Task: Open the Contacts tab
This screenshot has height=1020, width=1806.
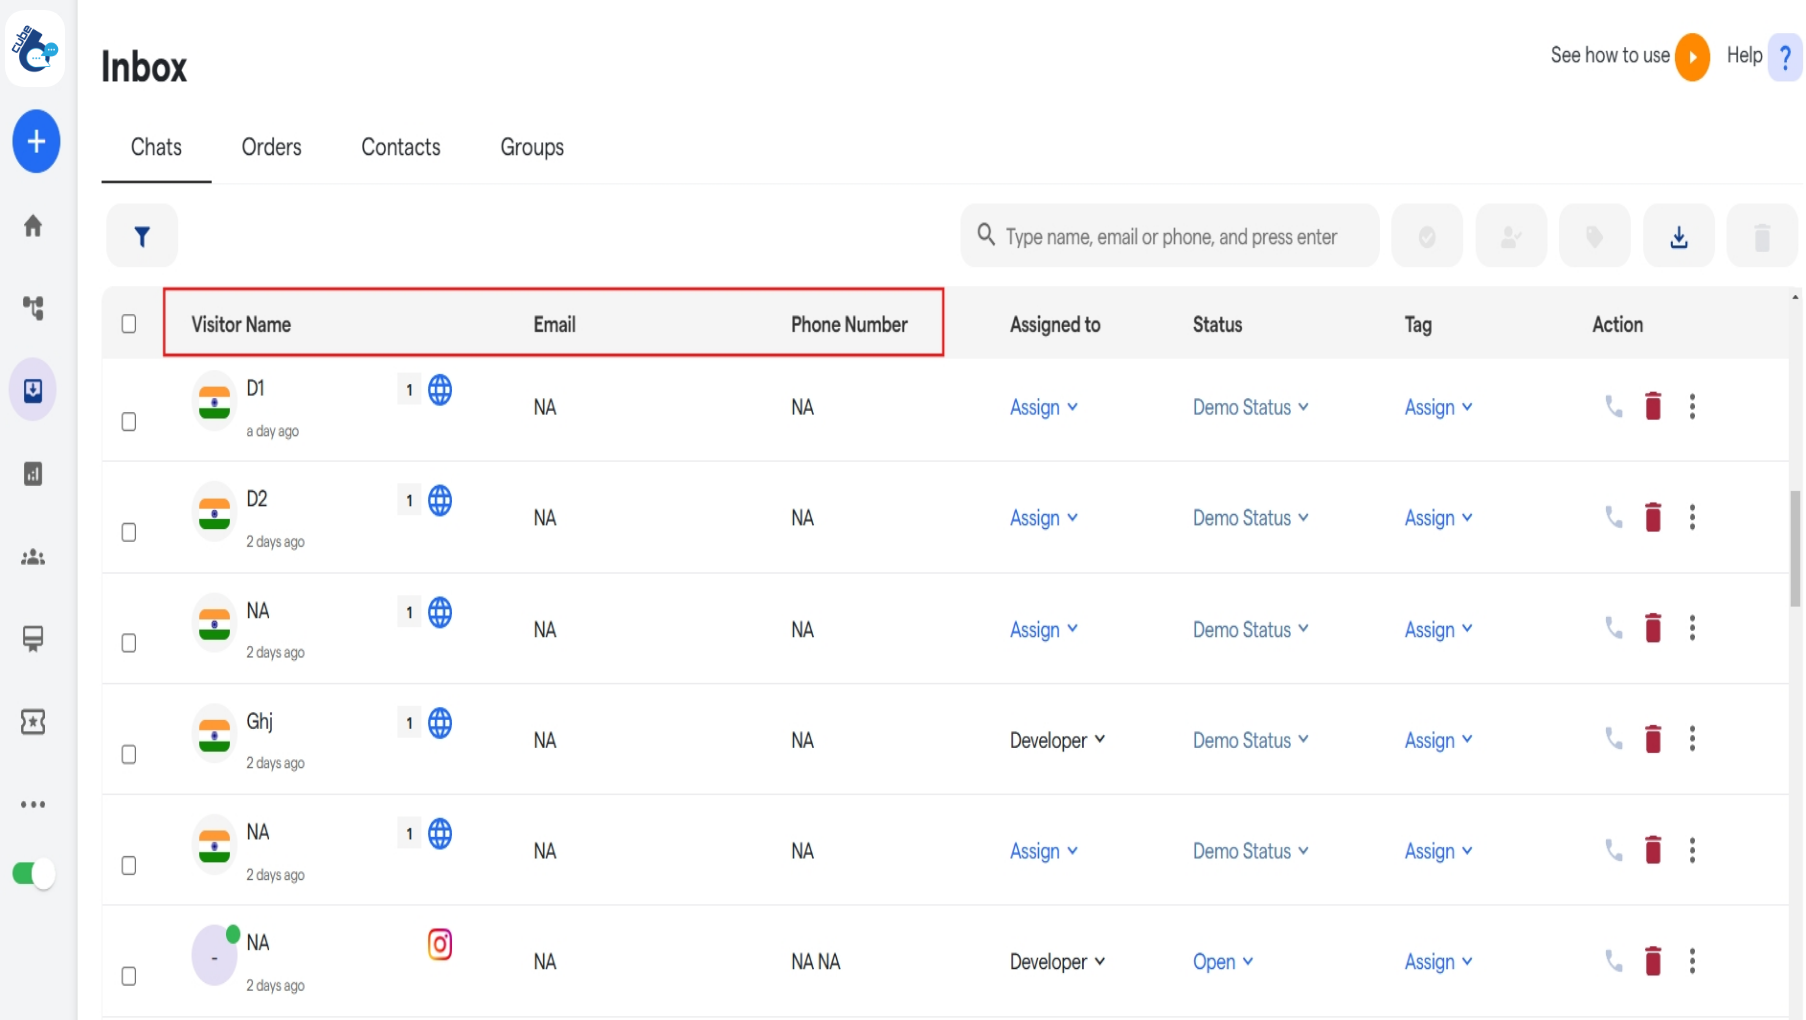Action: 400,147
